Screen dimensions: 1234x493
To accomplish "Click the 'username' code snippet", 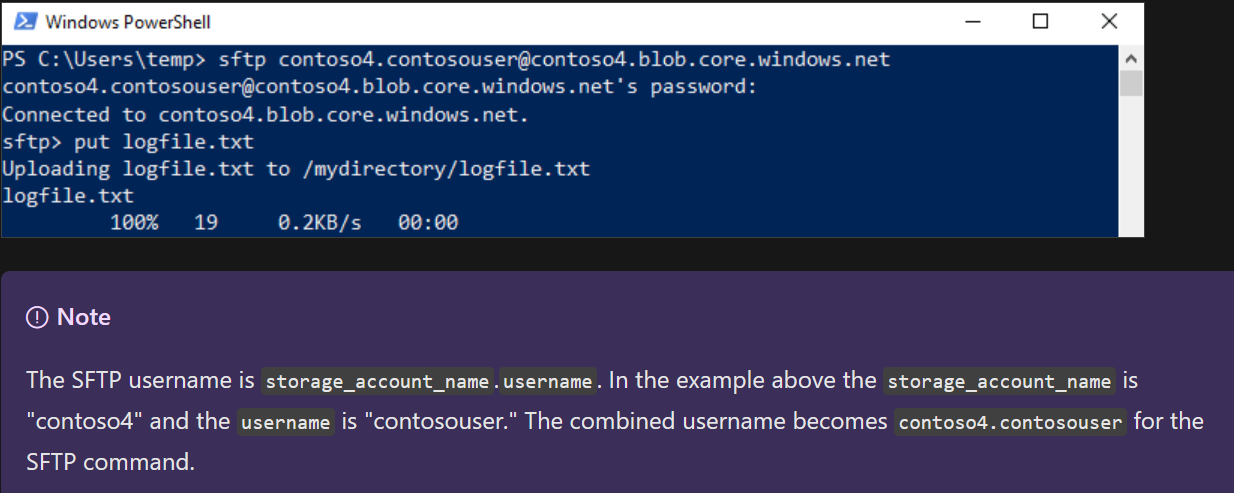I will click(x=286, y=422).
